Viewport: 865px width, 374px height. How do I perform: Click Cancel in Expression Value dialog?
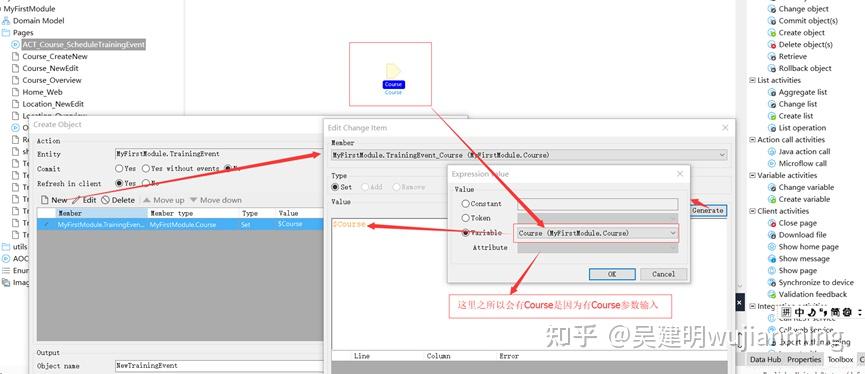tap(663, 274)
